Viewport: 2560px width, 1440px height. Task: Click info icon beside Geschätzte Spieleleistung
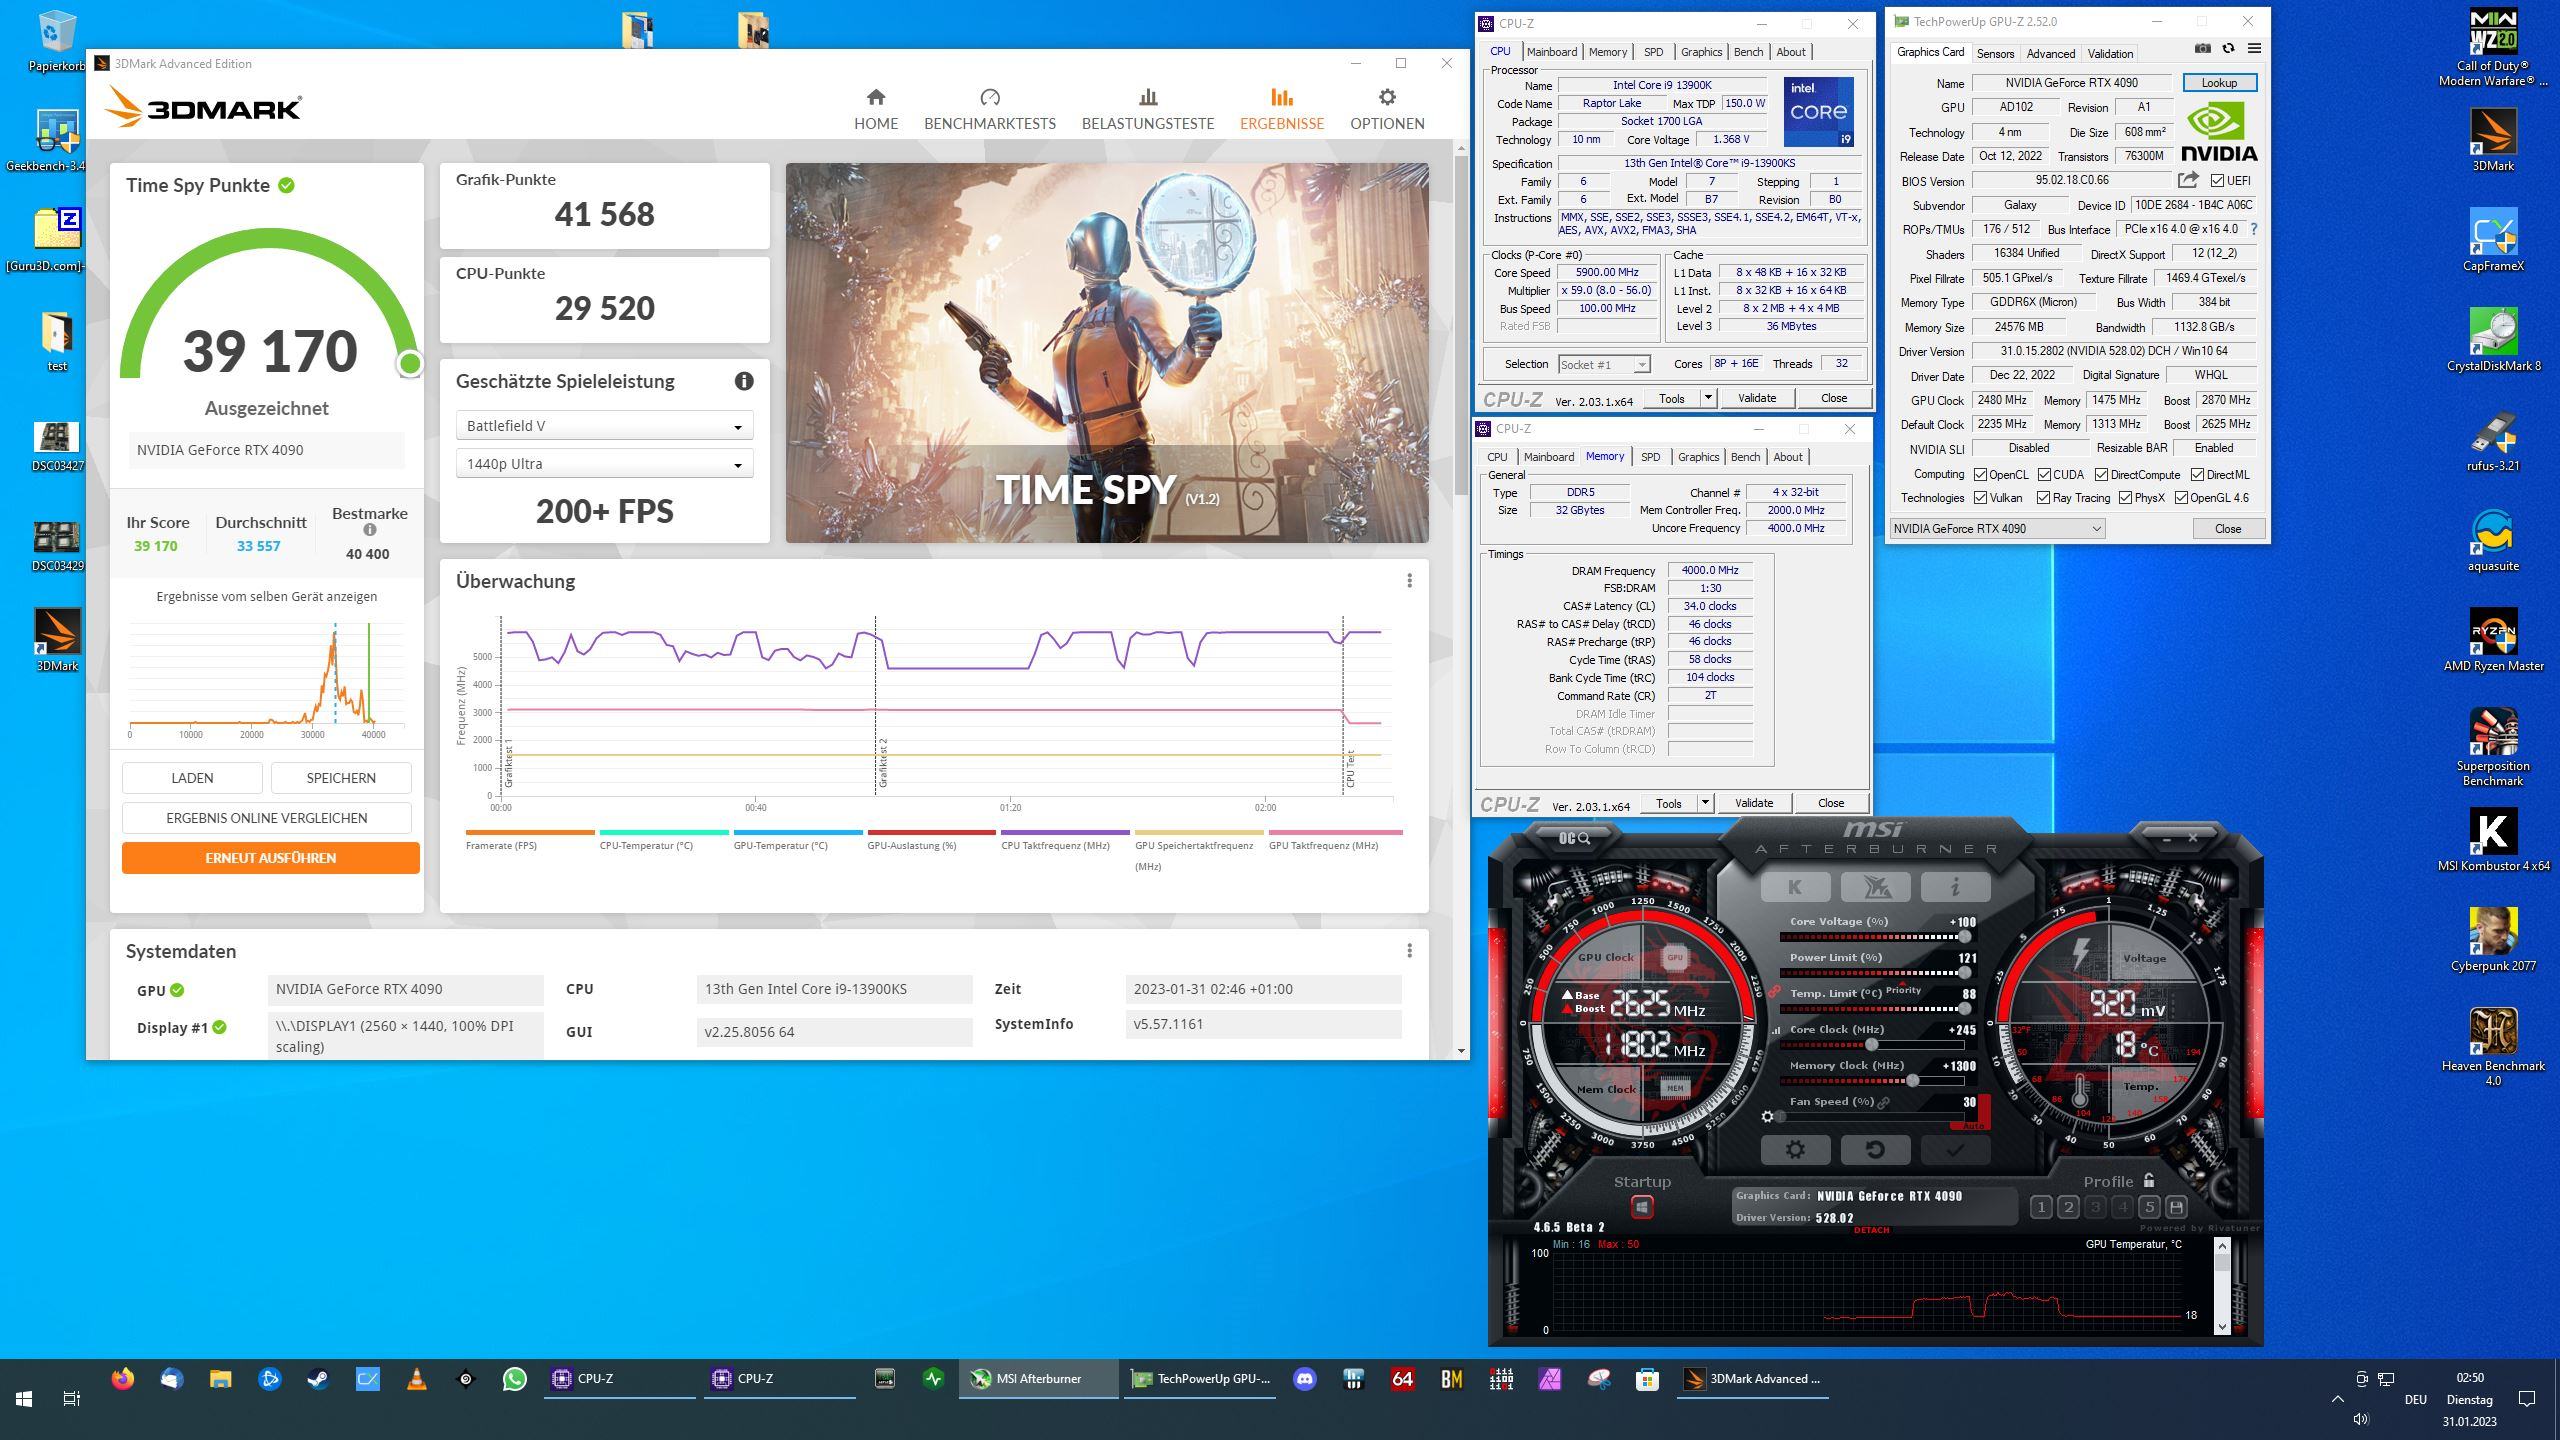point(743,381)
